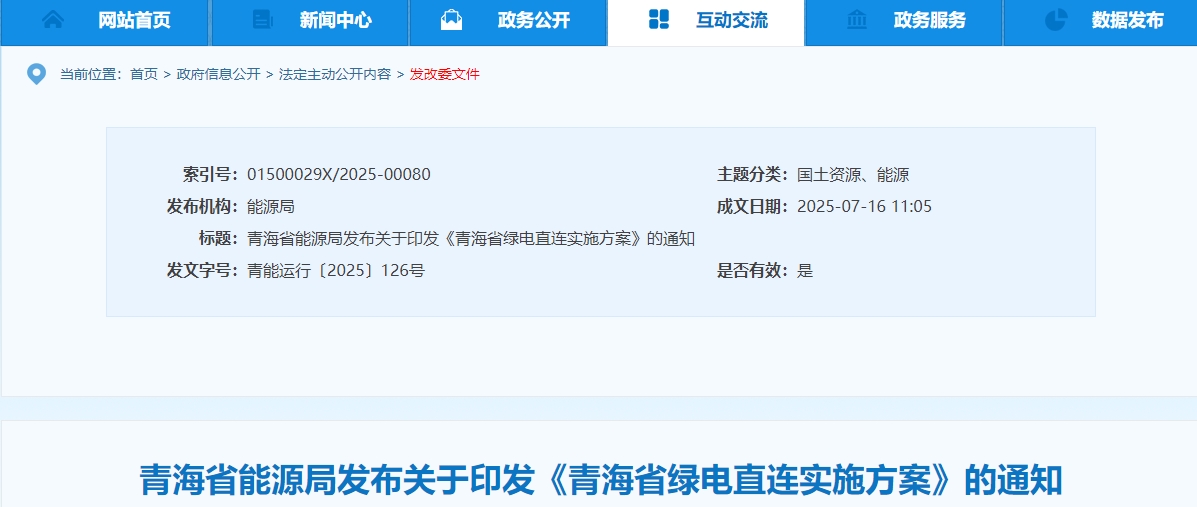Click the index number 01500029X/2025-00080
Viewport: 1197px width, 507px height.
click(338, 174)
